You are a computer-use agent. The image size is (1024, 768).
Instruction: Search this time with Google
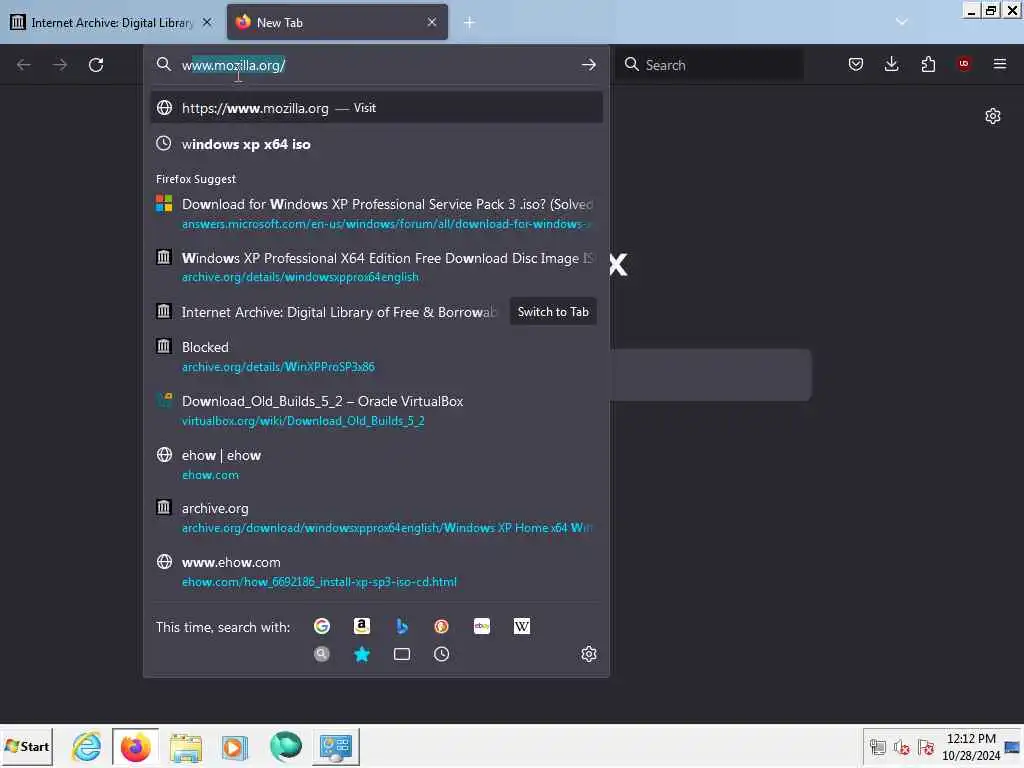[x=322, y=626]
